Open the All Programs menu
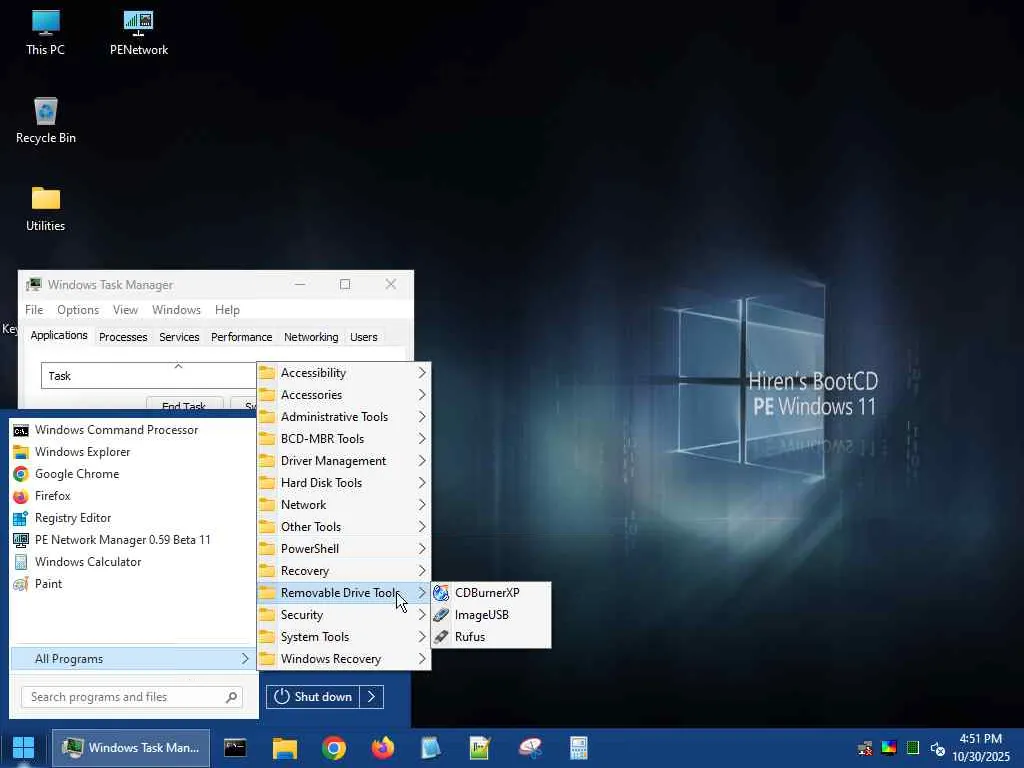 pos(133,659)
